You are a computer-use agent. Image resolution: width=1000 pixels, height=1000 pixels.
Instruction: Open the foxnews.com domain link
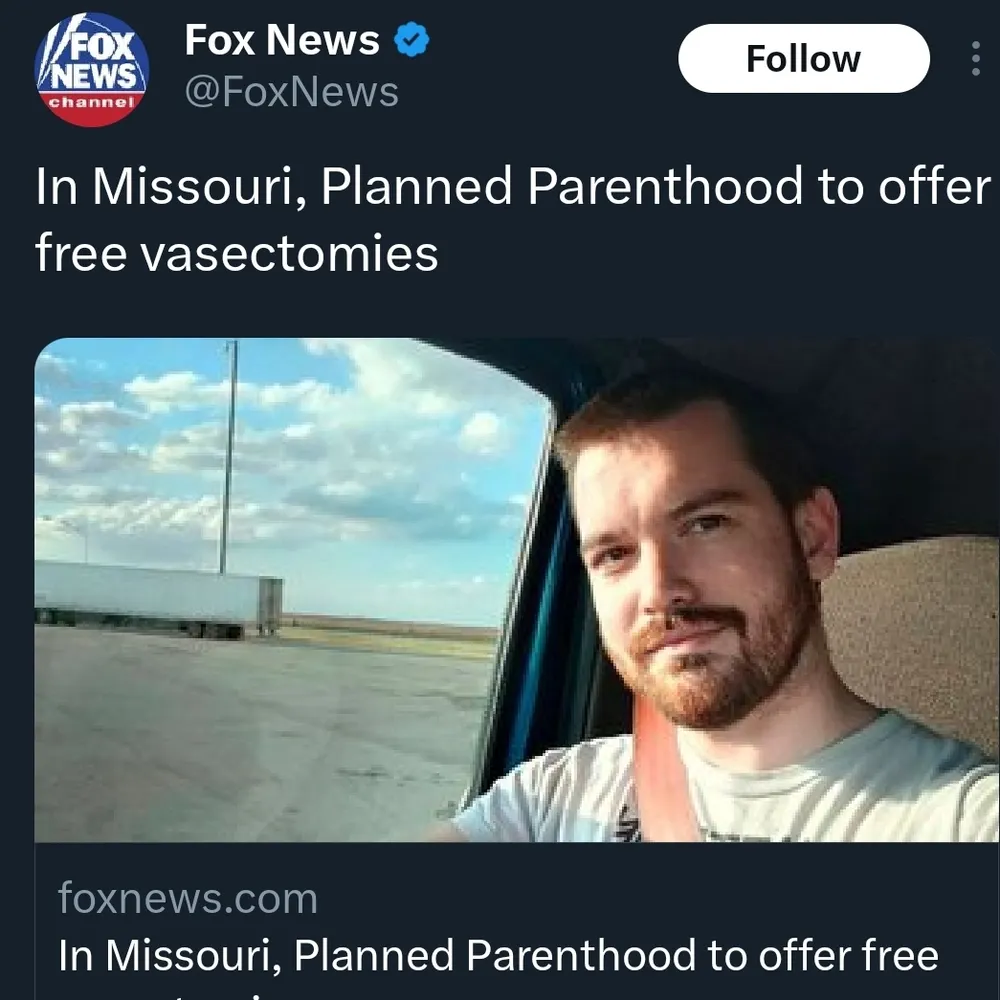coord(188,899)
